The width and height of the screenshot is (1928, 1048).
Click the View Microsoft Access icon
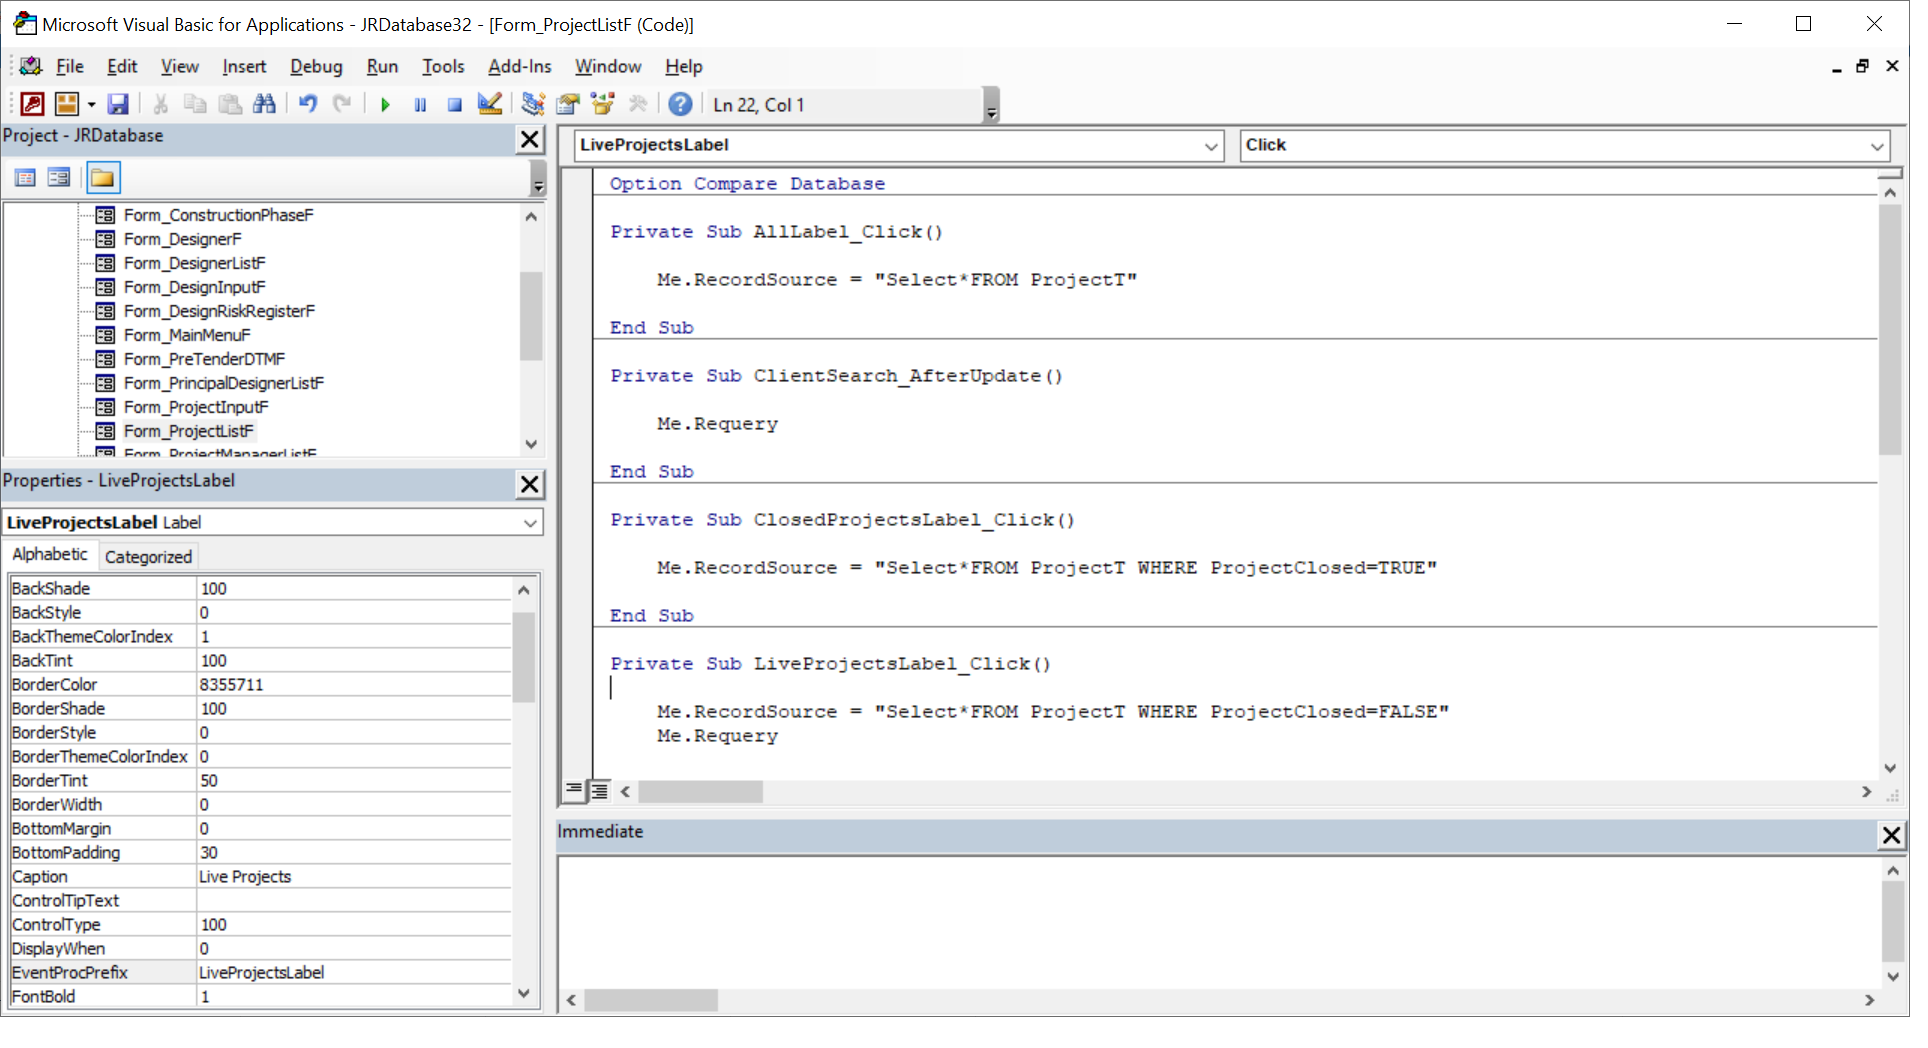point(32,104)
